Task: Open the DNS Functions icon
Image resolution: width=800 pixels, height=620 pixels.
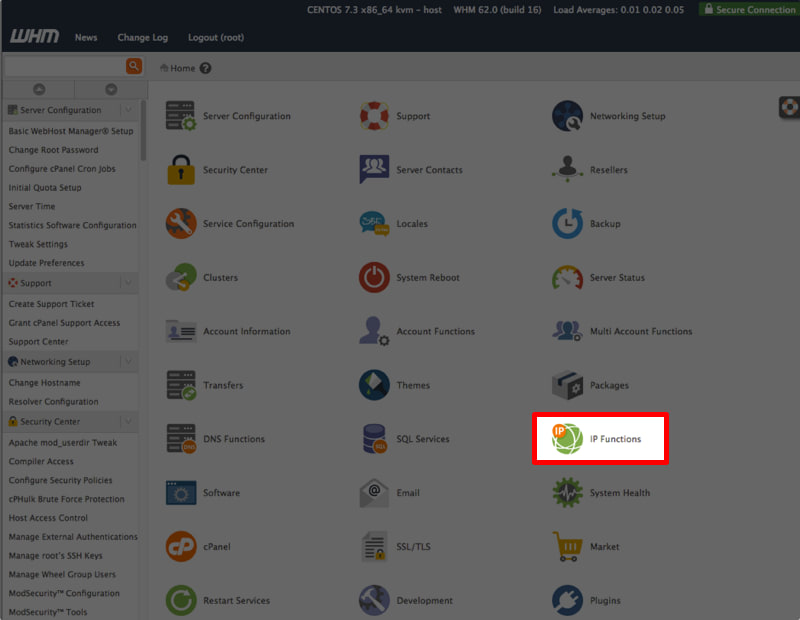Action: [x=181, y=439]
